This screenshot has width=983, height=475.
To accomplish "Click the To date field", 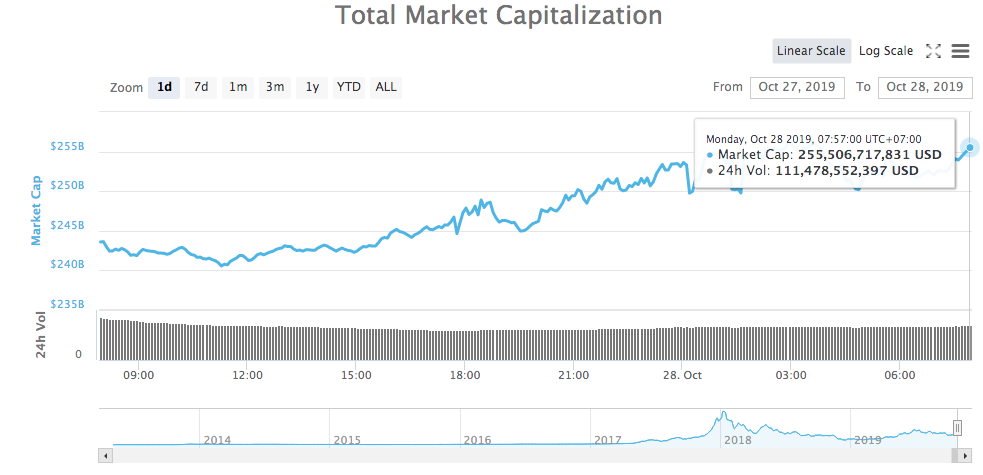I will click(924, 87).
